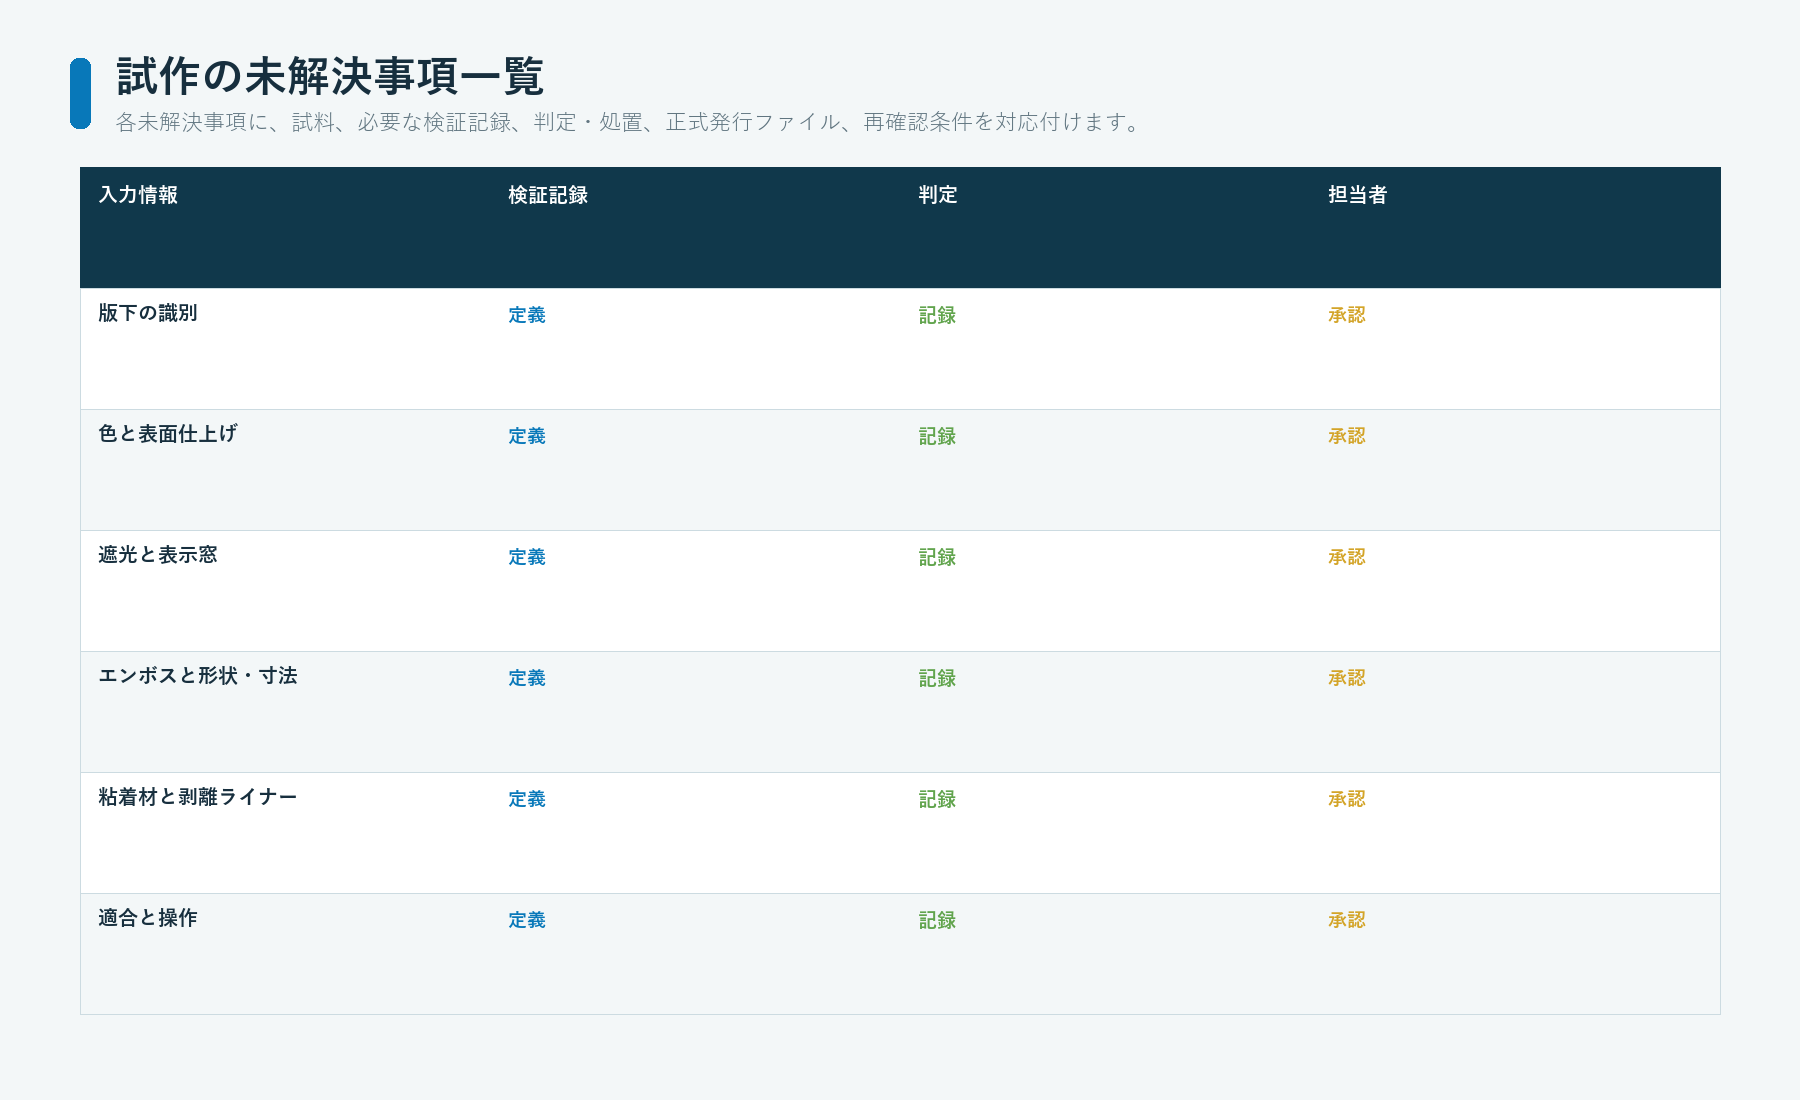Select the 適合と操作 row label
This screenshot has width=1800, height=1100.
(x=148, y=918)
